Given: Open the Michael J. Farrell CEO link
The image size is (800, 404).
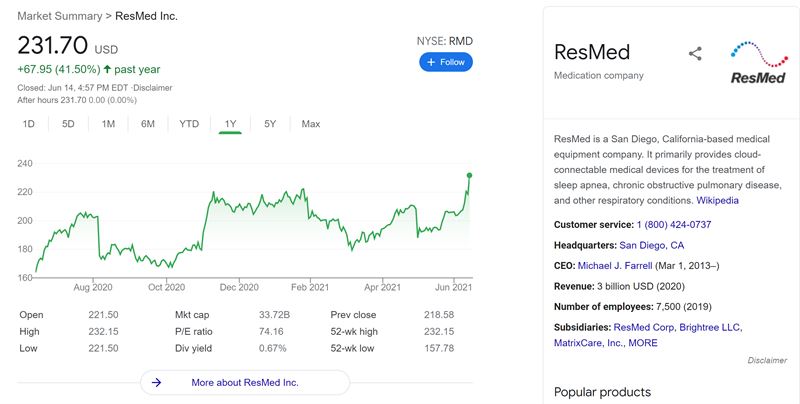Looking at the screenshot, I should click(x=615, y=266).
